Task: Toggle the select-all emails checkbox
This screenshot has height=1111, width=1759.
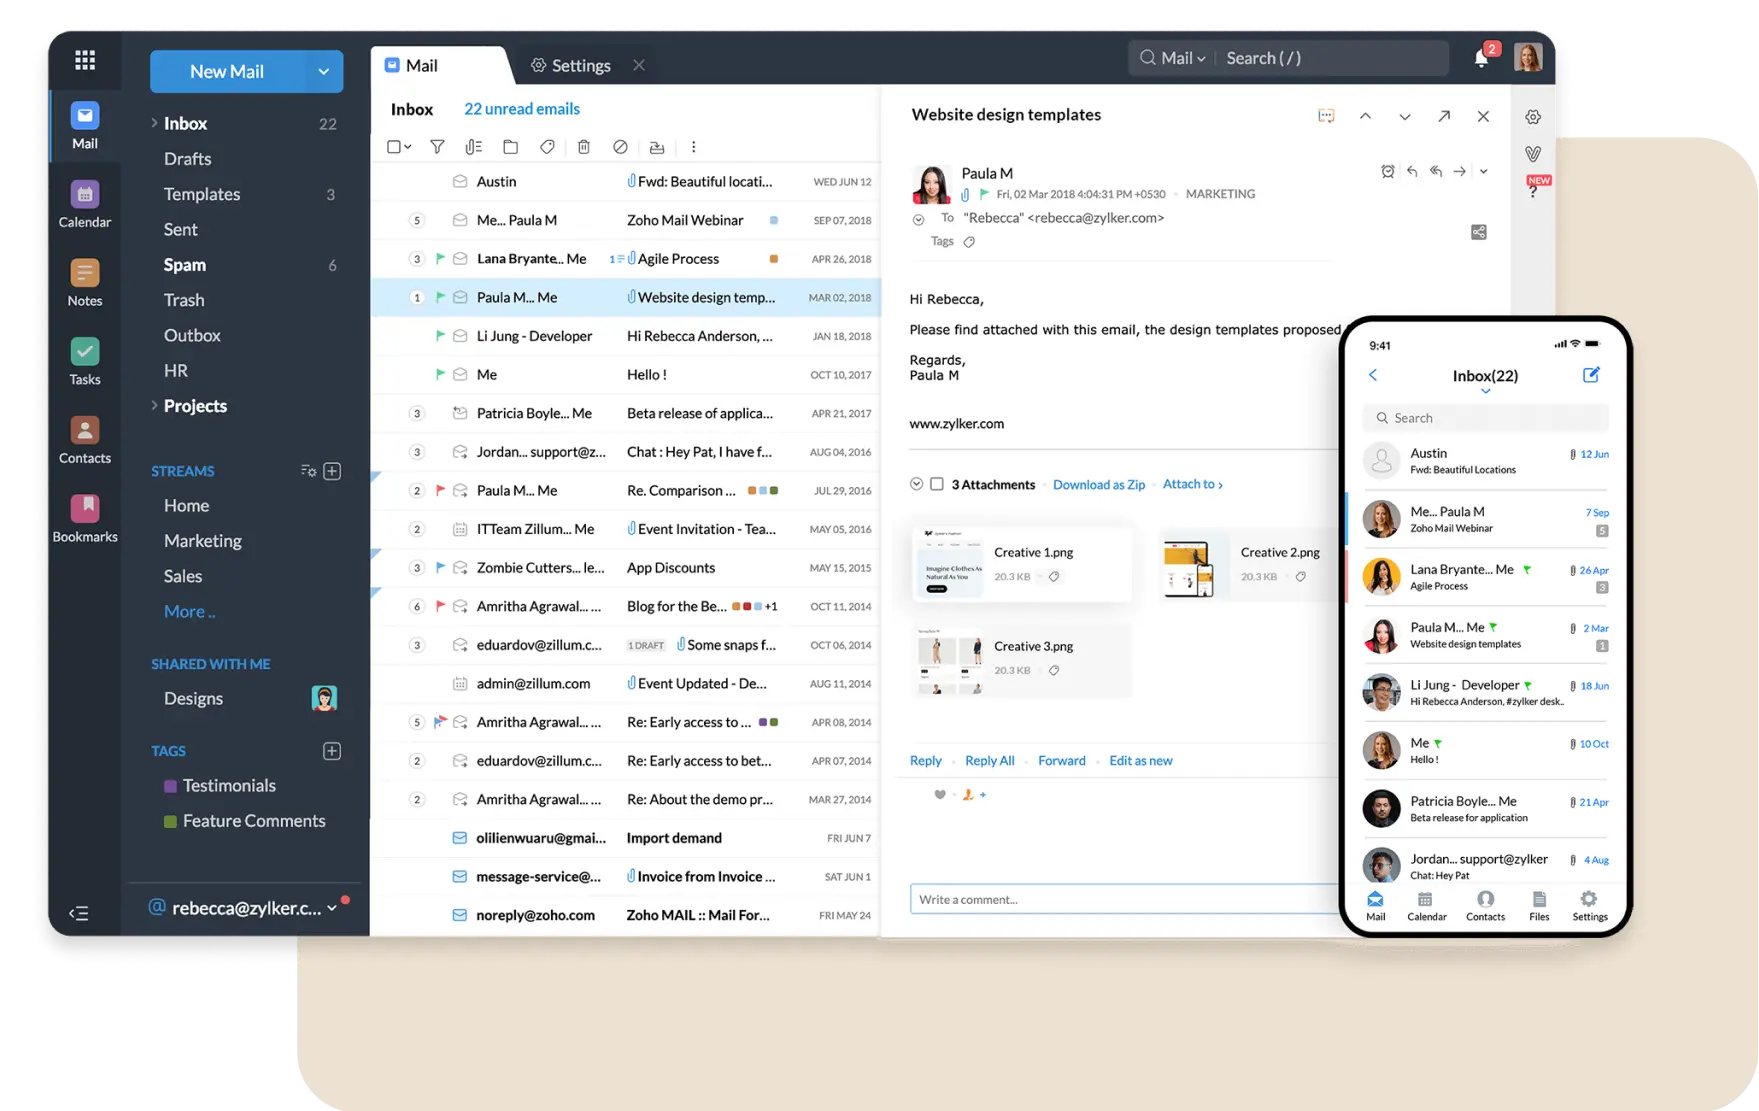Action: pos(394,147)
